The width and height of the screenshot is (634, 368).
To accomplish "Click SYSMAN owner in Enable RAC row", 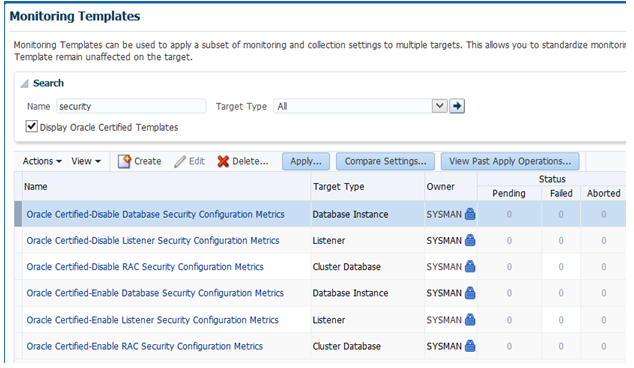I will point(444,347).
